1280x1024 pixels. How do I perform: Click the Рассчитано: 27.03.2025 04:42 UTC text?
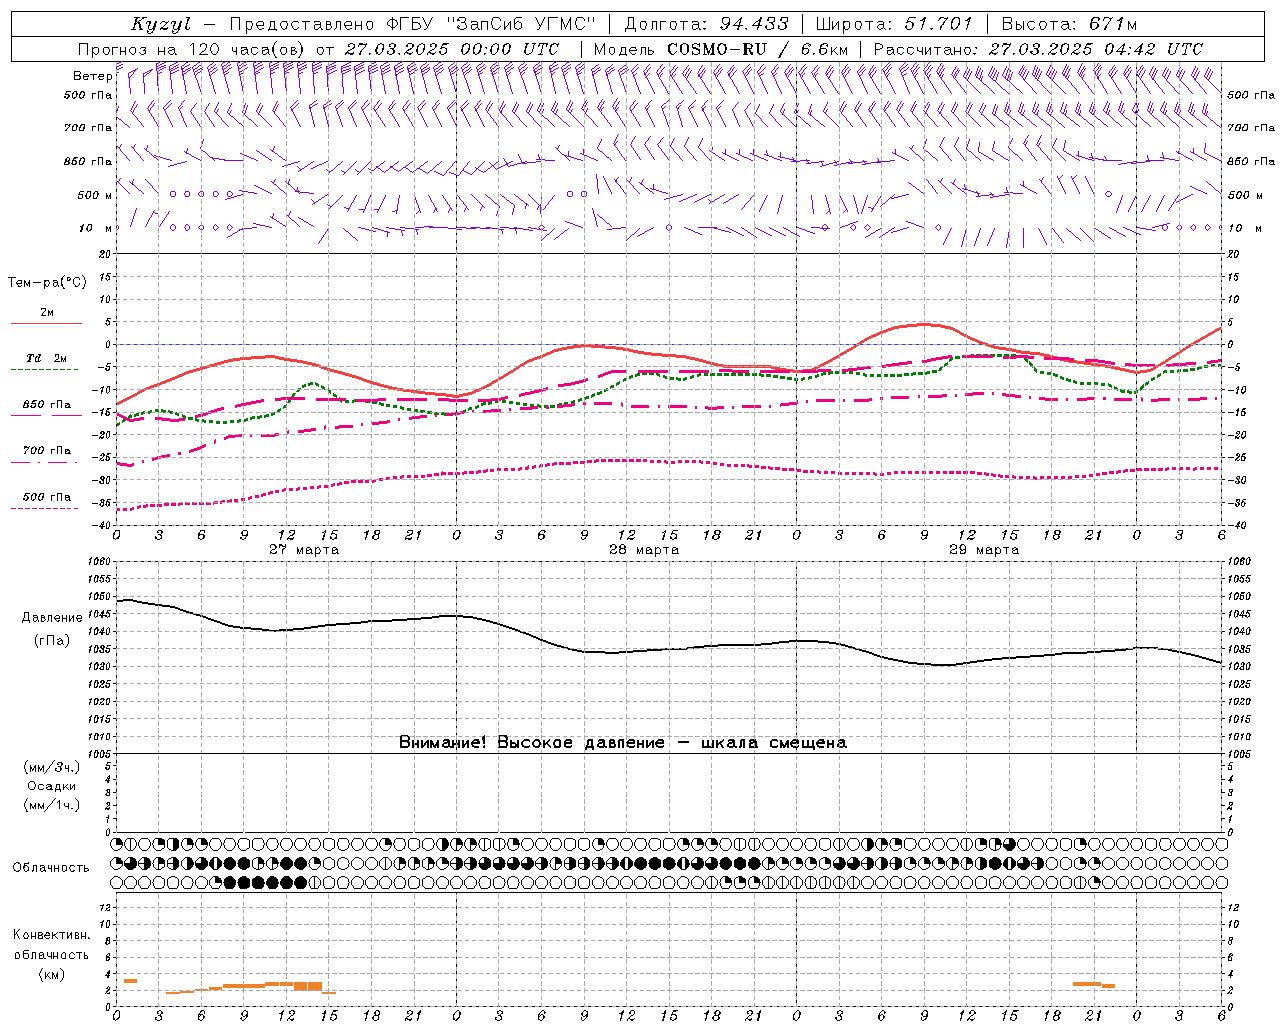1038,49
